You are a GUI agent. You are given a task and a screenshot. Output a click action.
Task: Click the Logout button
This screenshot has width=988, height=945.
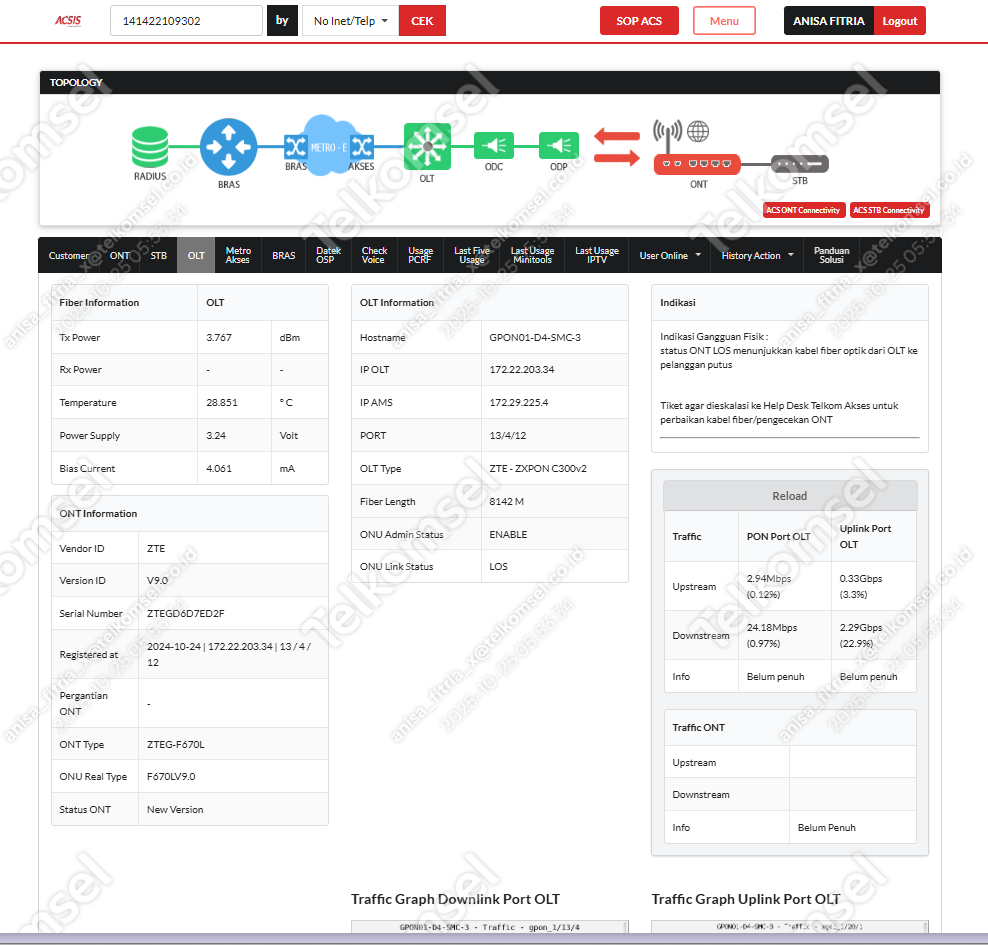coord(900,21)
